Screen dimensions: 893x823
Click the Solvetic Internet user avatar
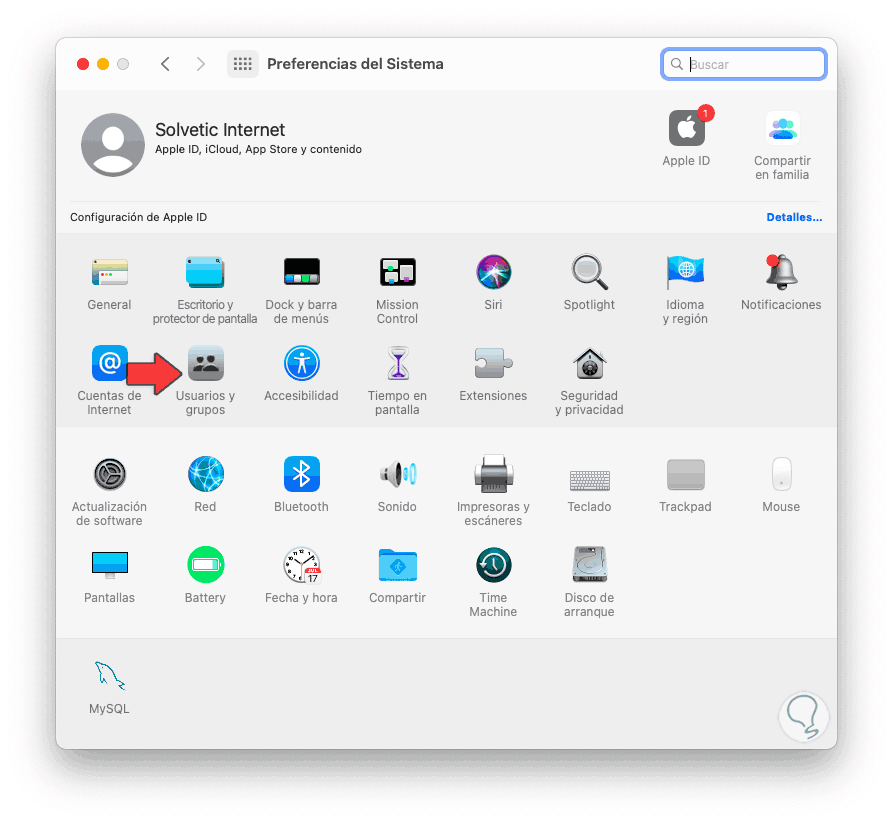tap(113, 145)
